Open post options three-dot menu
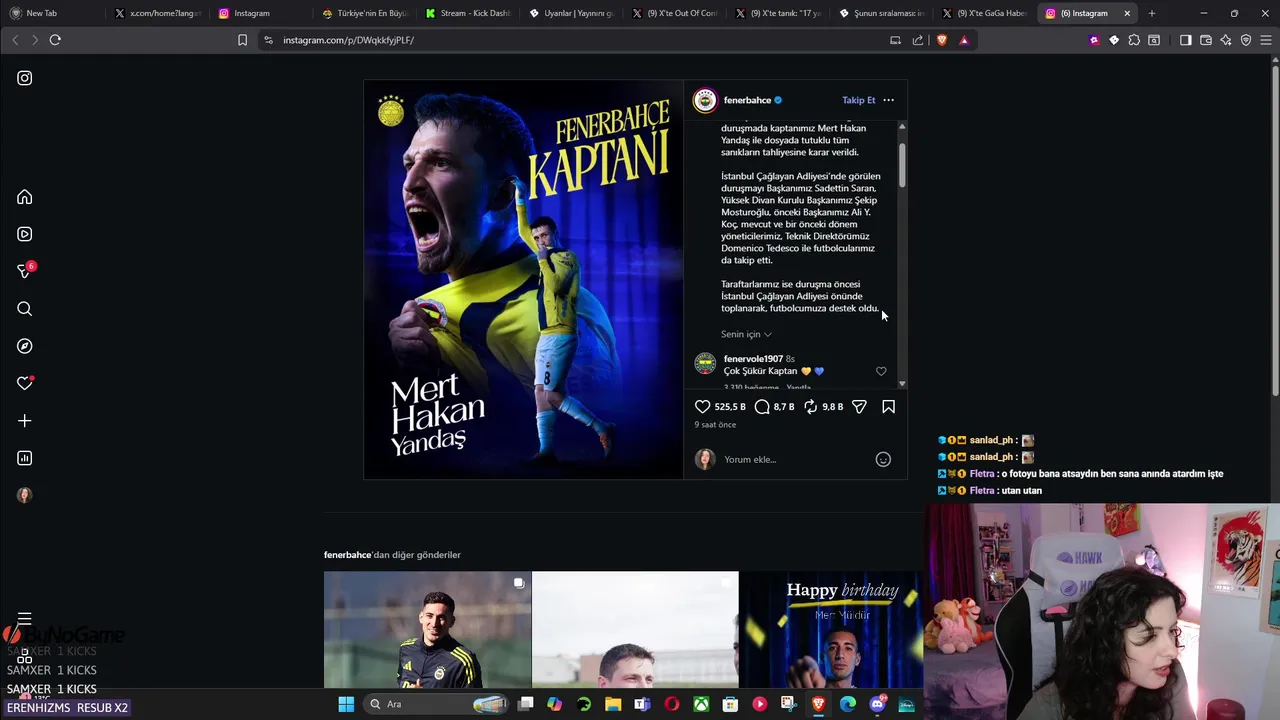Viewport: 1280px width, 720px height. tap(888, 100)
